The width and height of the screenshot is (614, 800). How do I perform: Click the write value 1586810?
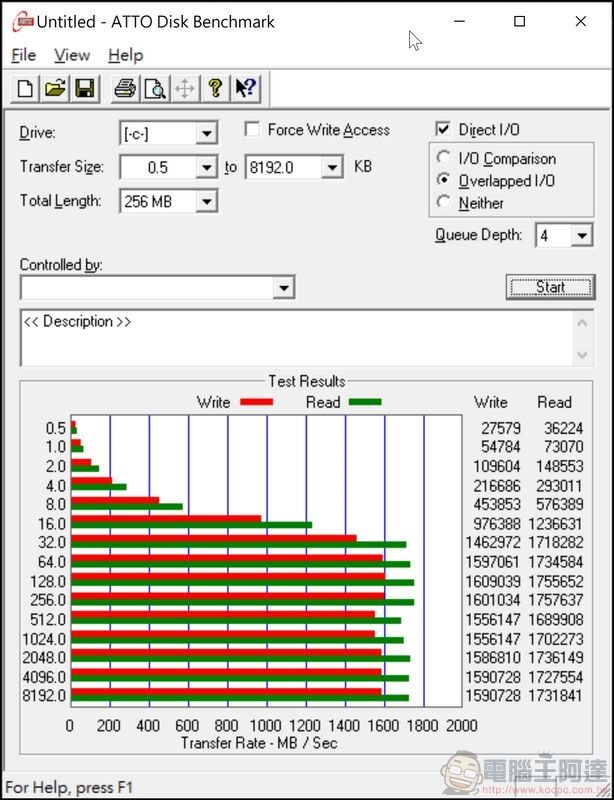coord(493,657)
